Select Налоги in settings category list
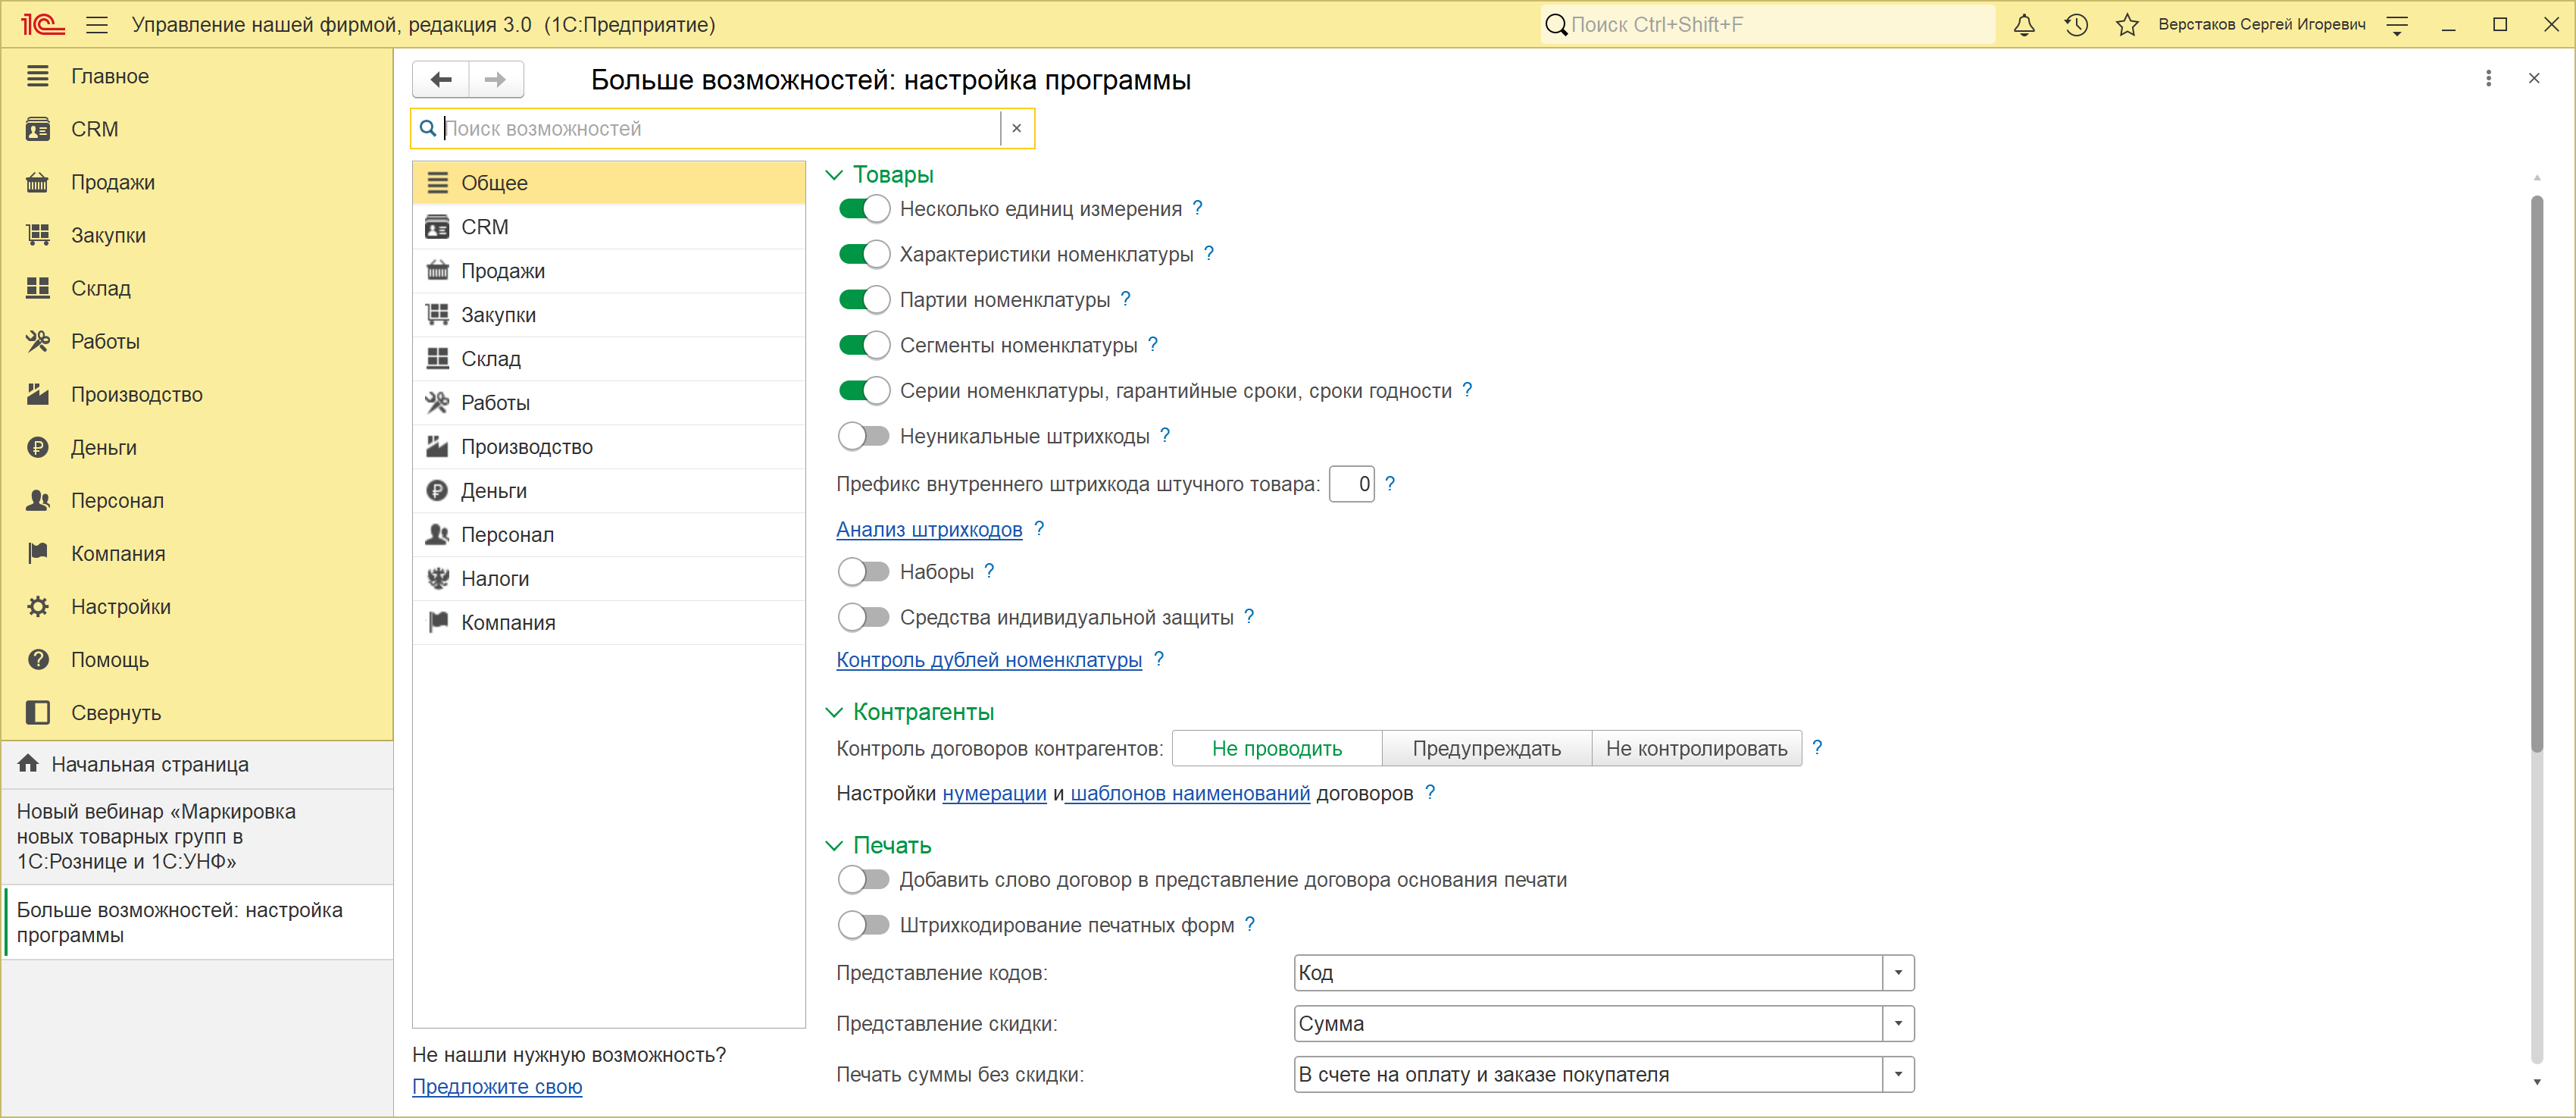 click(608, 579)
